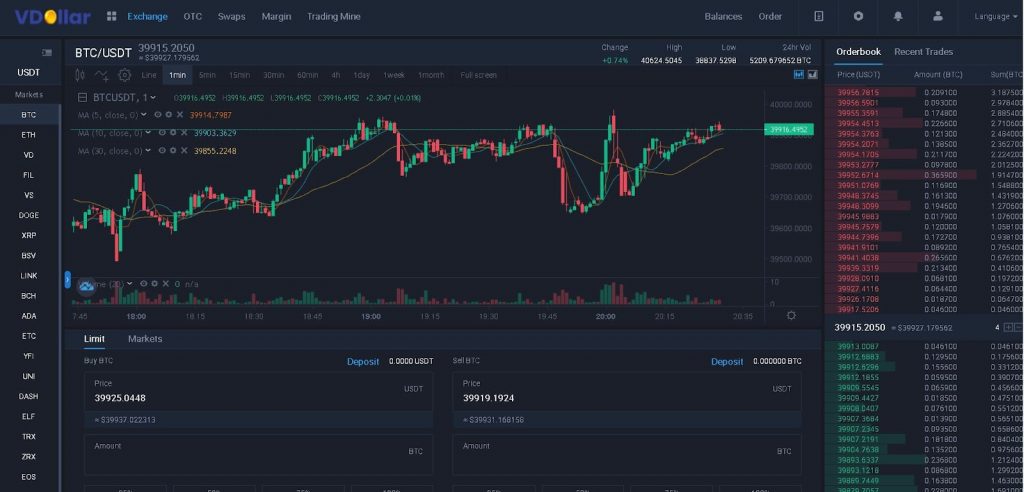Select the 15min interval

(x=239, y=75)
